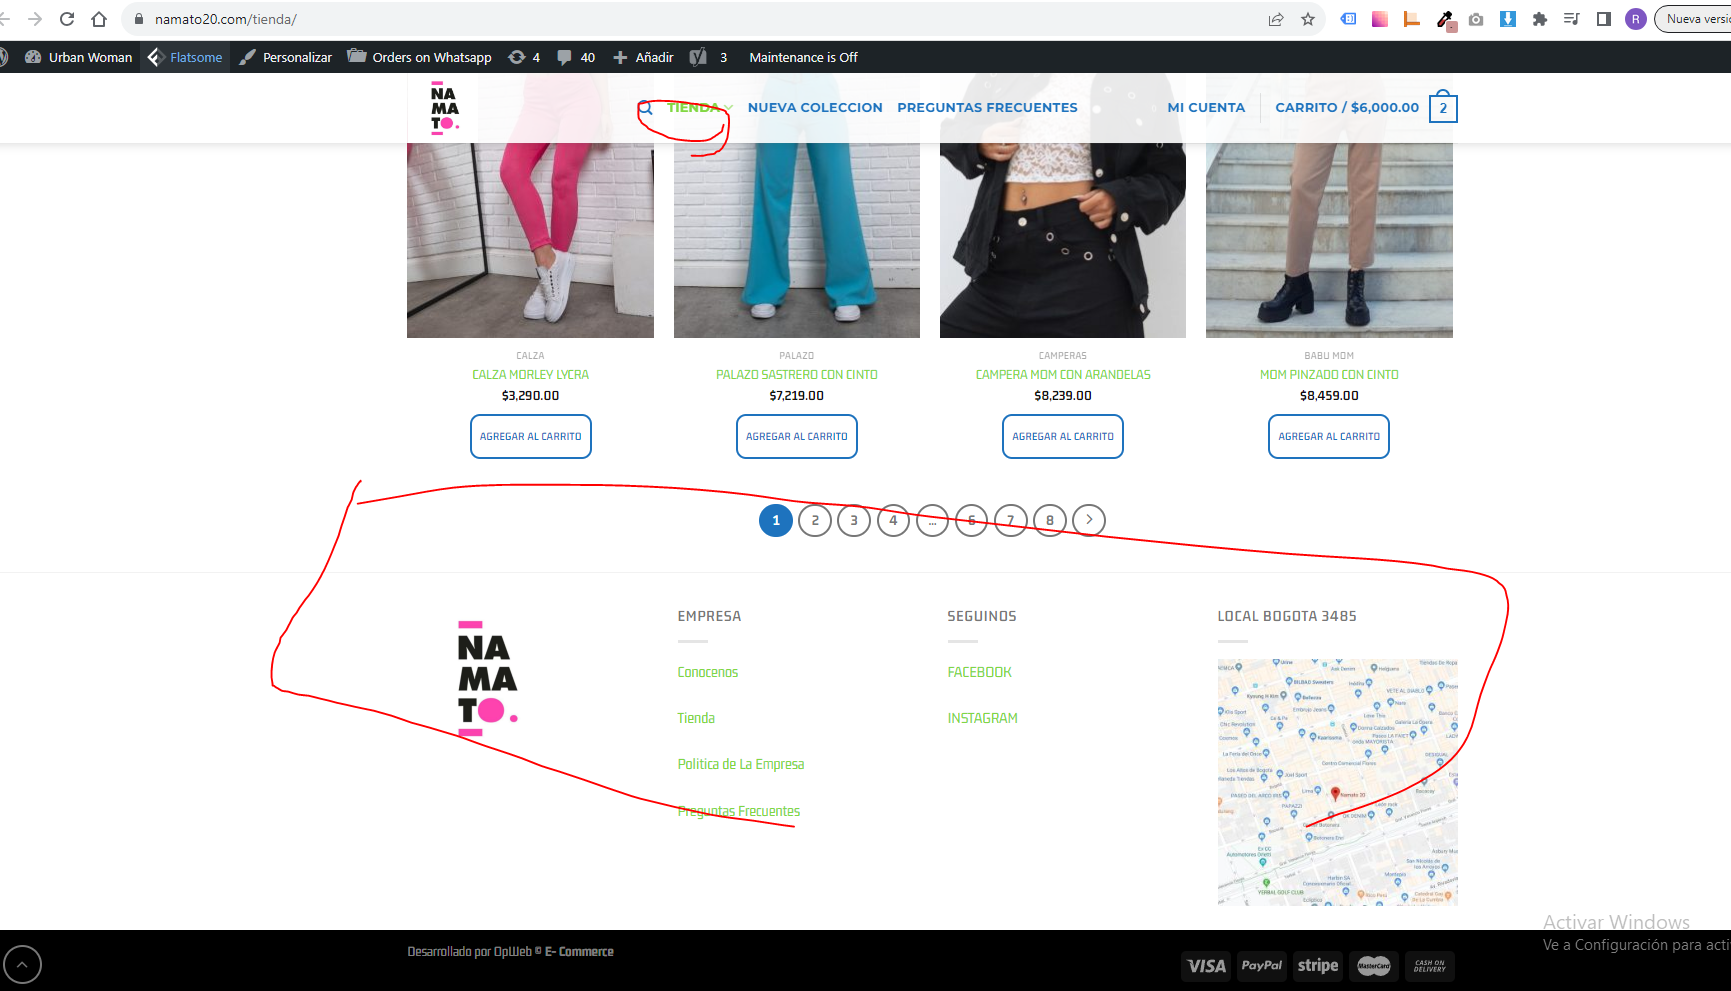1731x991 pixels.
Task: Open MI CUENTA link
Action: (x=1206, y=108)
